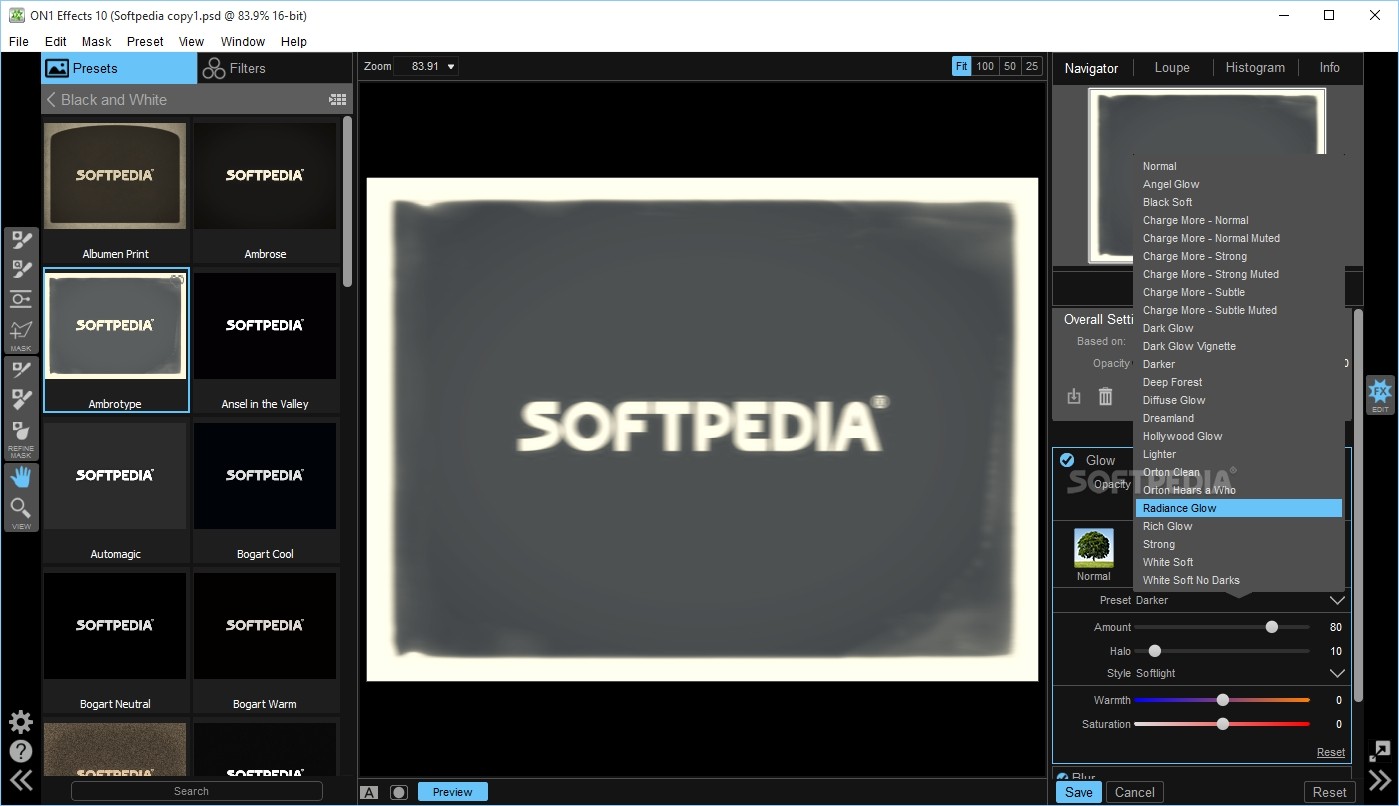1399x806 pixels.
Task: Select the Bogart Cool preset thumbnail
Action: pyautogui.click(x=265, y=475)
